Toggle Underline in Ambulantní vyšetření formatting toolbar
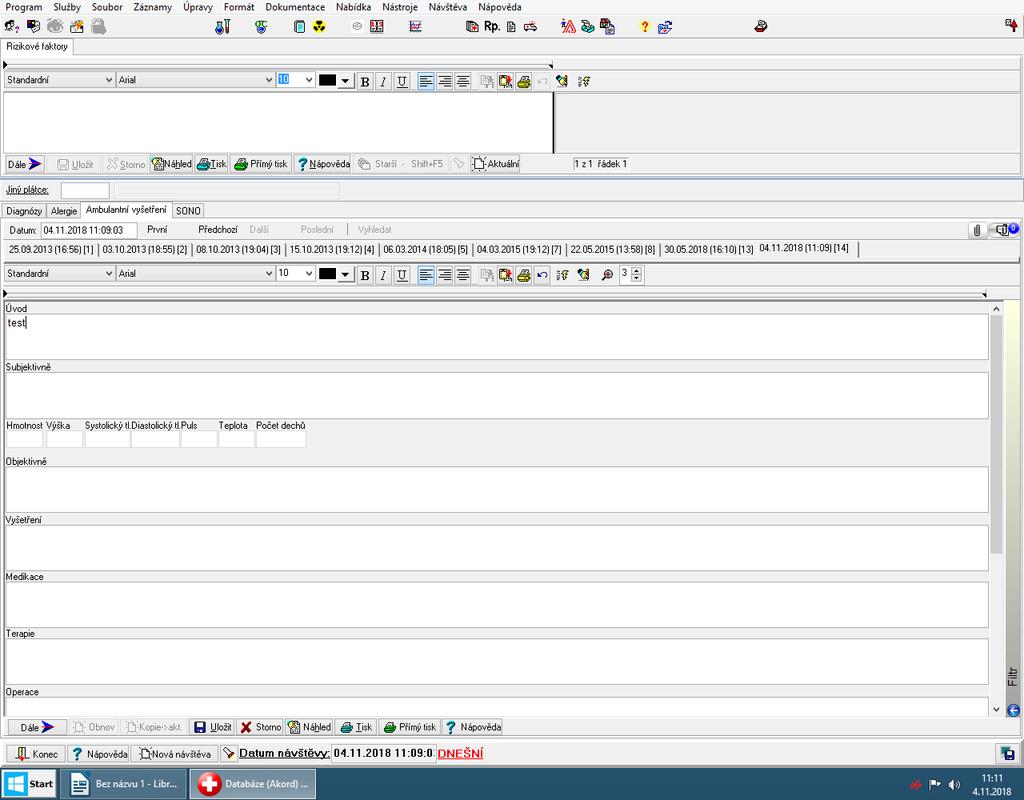Image resolution: width=1024 pixels, height=800 pixels. (x=402, y=275)
